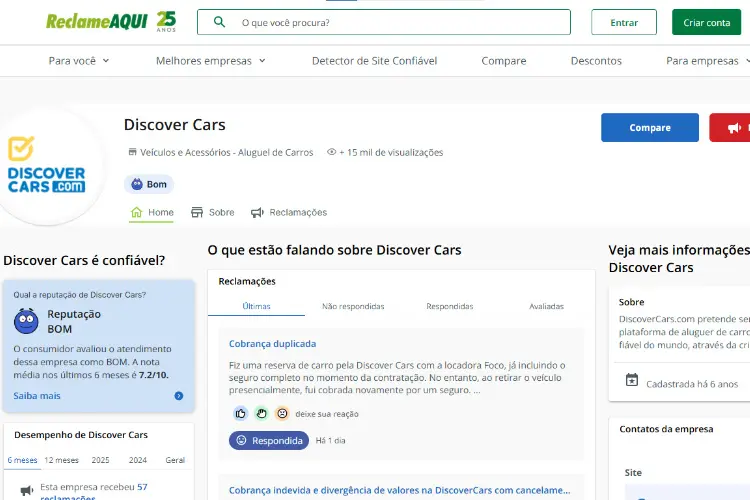The image size is (750, 500).
Task: Select the Reclamações profile tab
Action: tap(289, 212)
